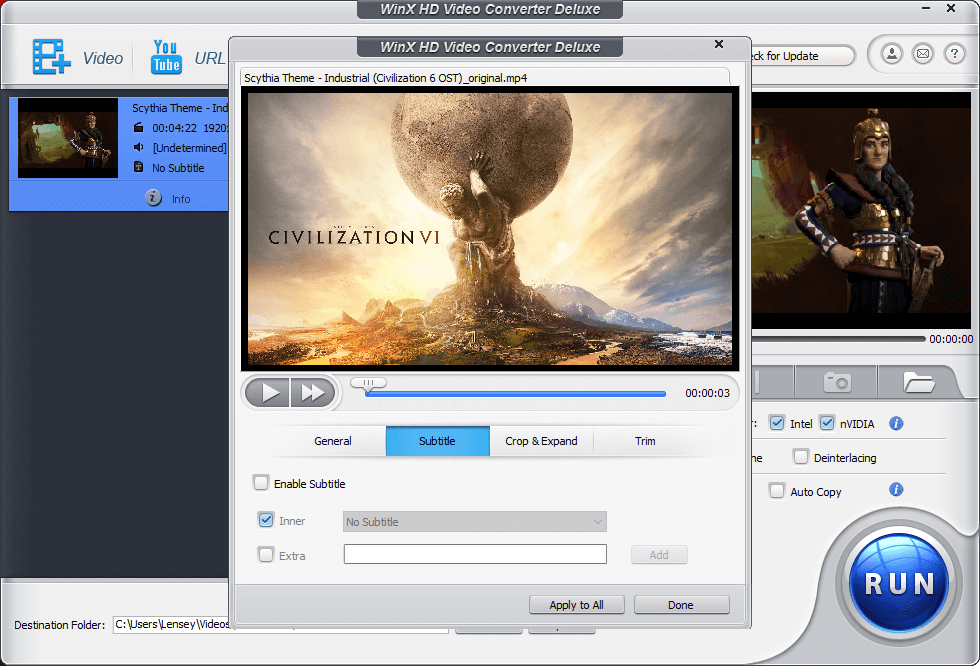Click the No Subtitle text in file list
The image size is (980, 666).
click(178, 167)
